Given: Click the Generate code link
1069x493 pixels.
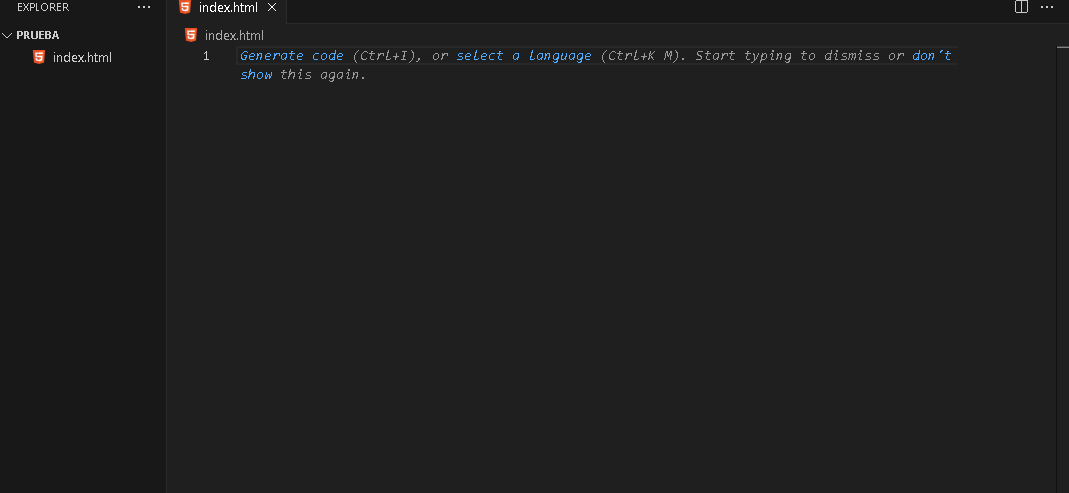Looking at the screenshot, I should (x=292, y=56).
